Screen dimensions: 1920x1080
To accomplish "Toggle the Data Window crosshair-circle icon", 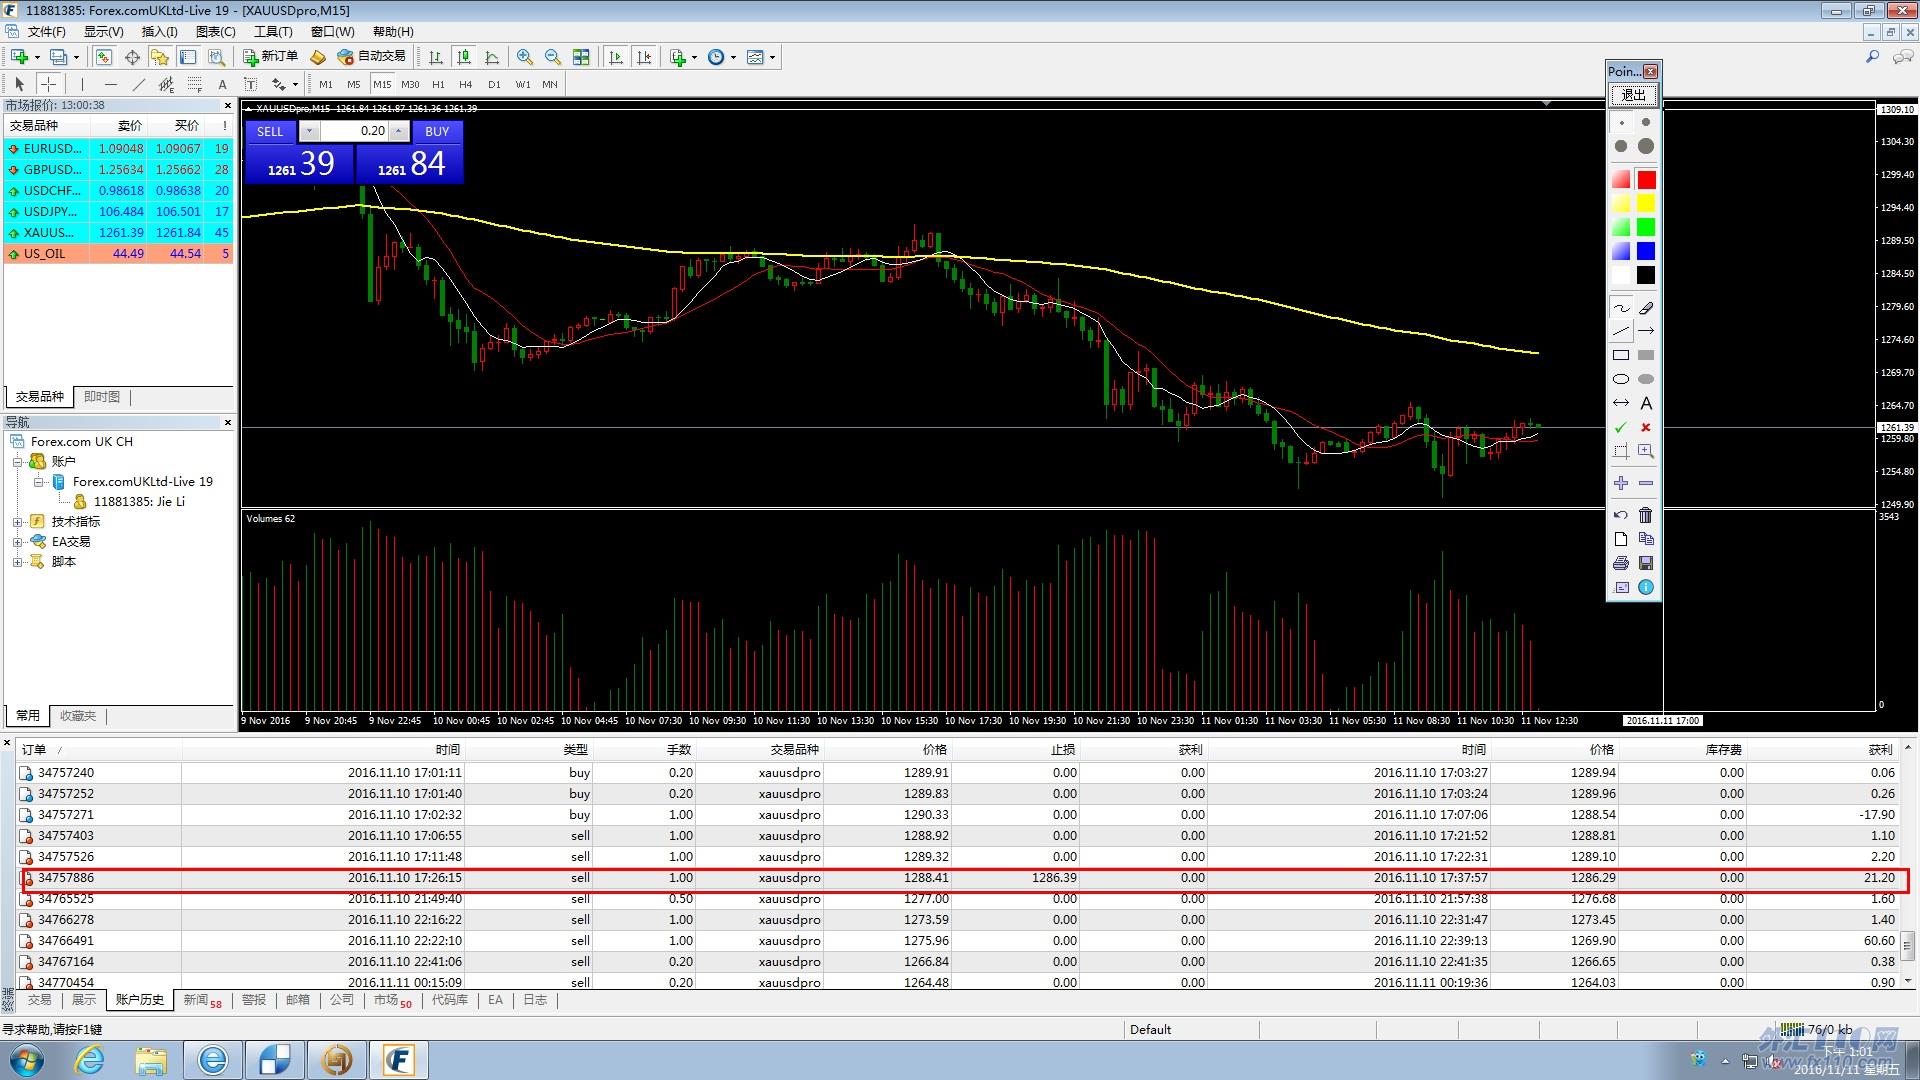I will [x=132, y=57].
